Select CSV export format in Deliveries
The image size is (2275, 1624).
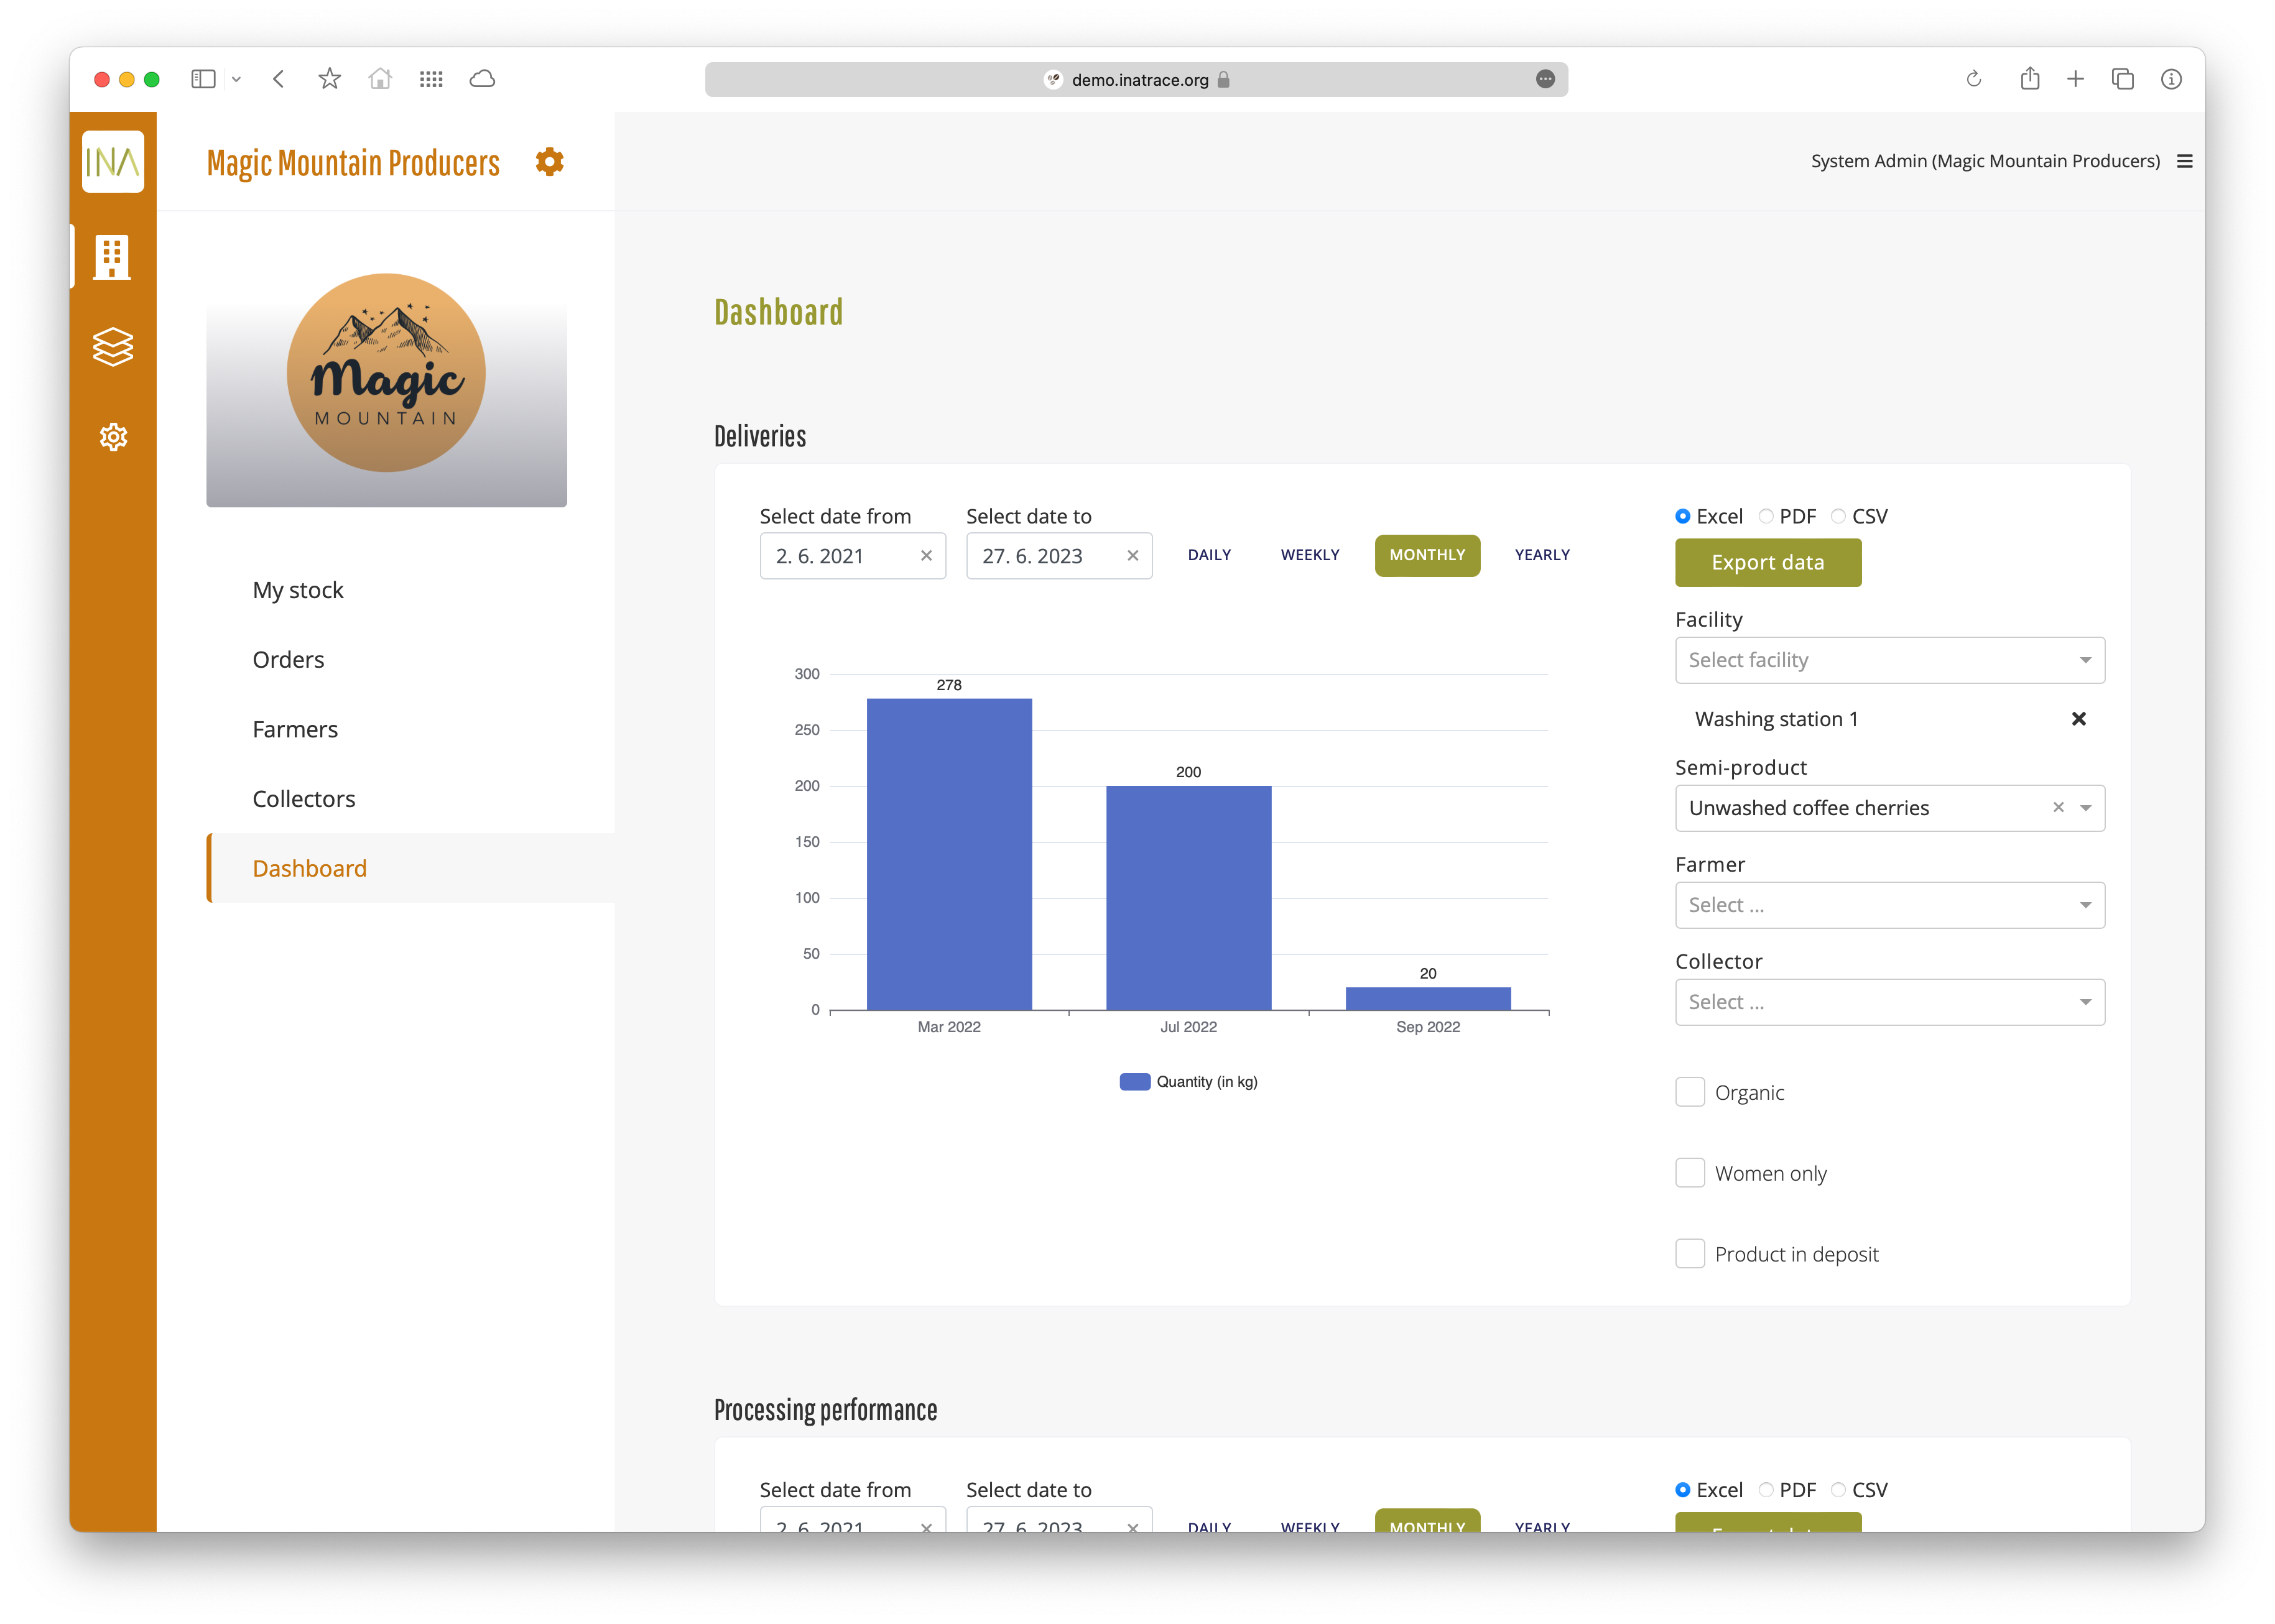tap(1838, 517)
